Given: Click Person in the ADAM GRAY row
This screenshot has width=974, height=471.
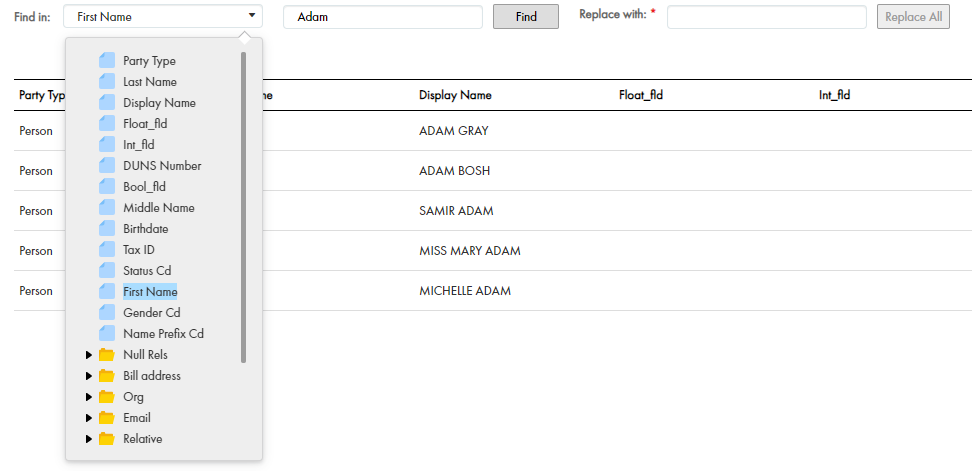Looking at the screenshot, I should pyautogui.click(x=36, y=131).
